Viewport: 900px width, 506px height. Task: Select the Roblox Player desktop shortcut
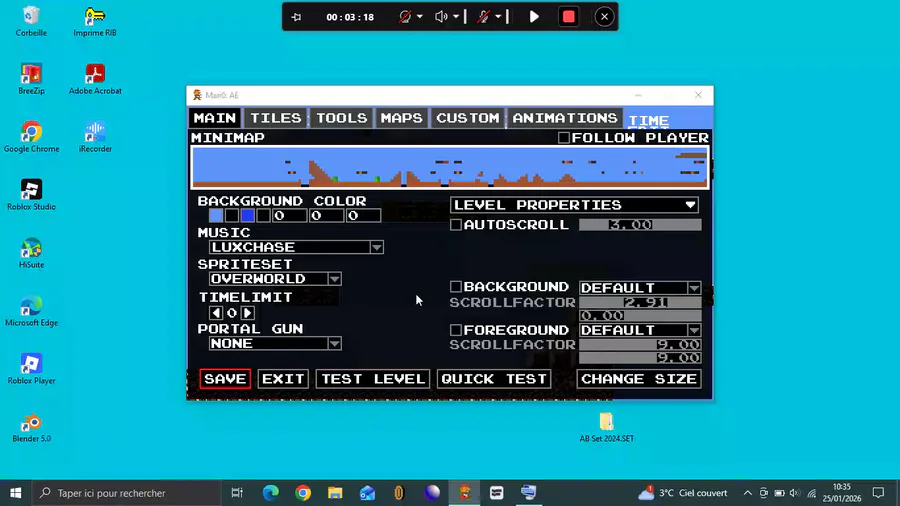[x=31, y=369]
